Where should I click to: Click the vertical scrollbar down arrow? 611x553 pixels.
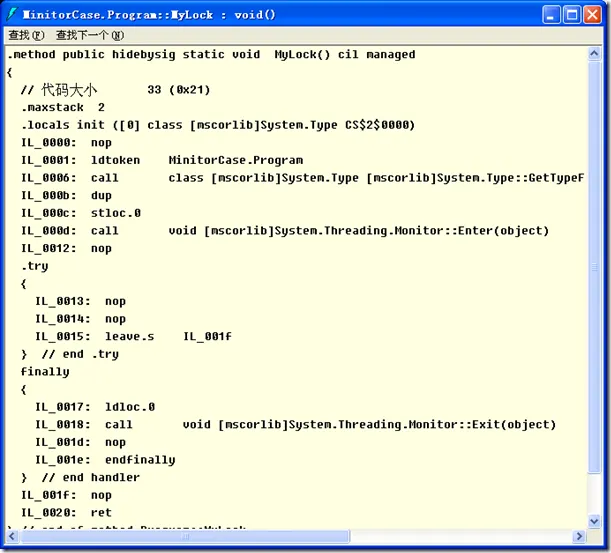point(594,521)
